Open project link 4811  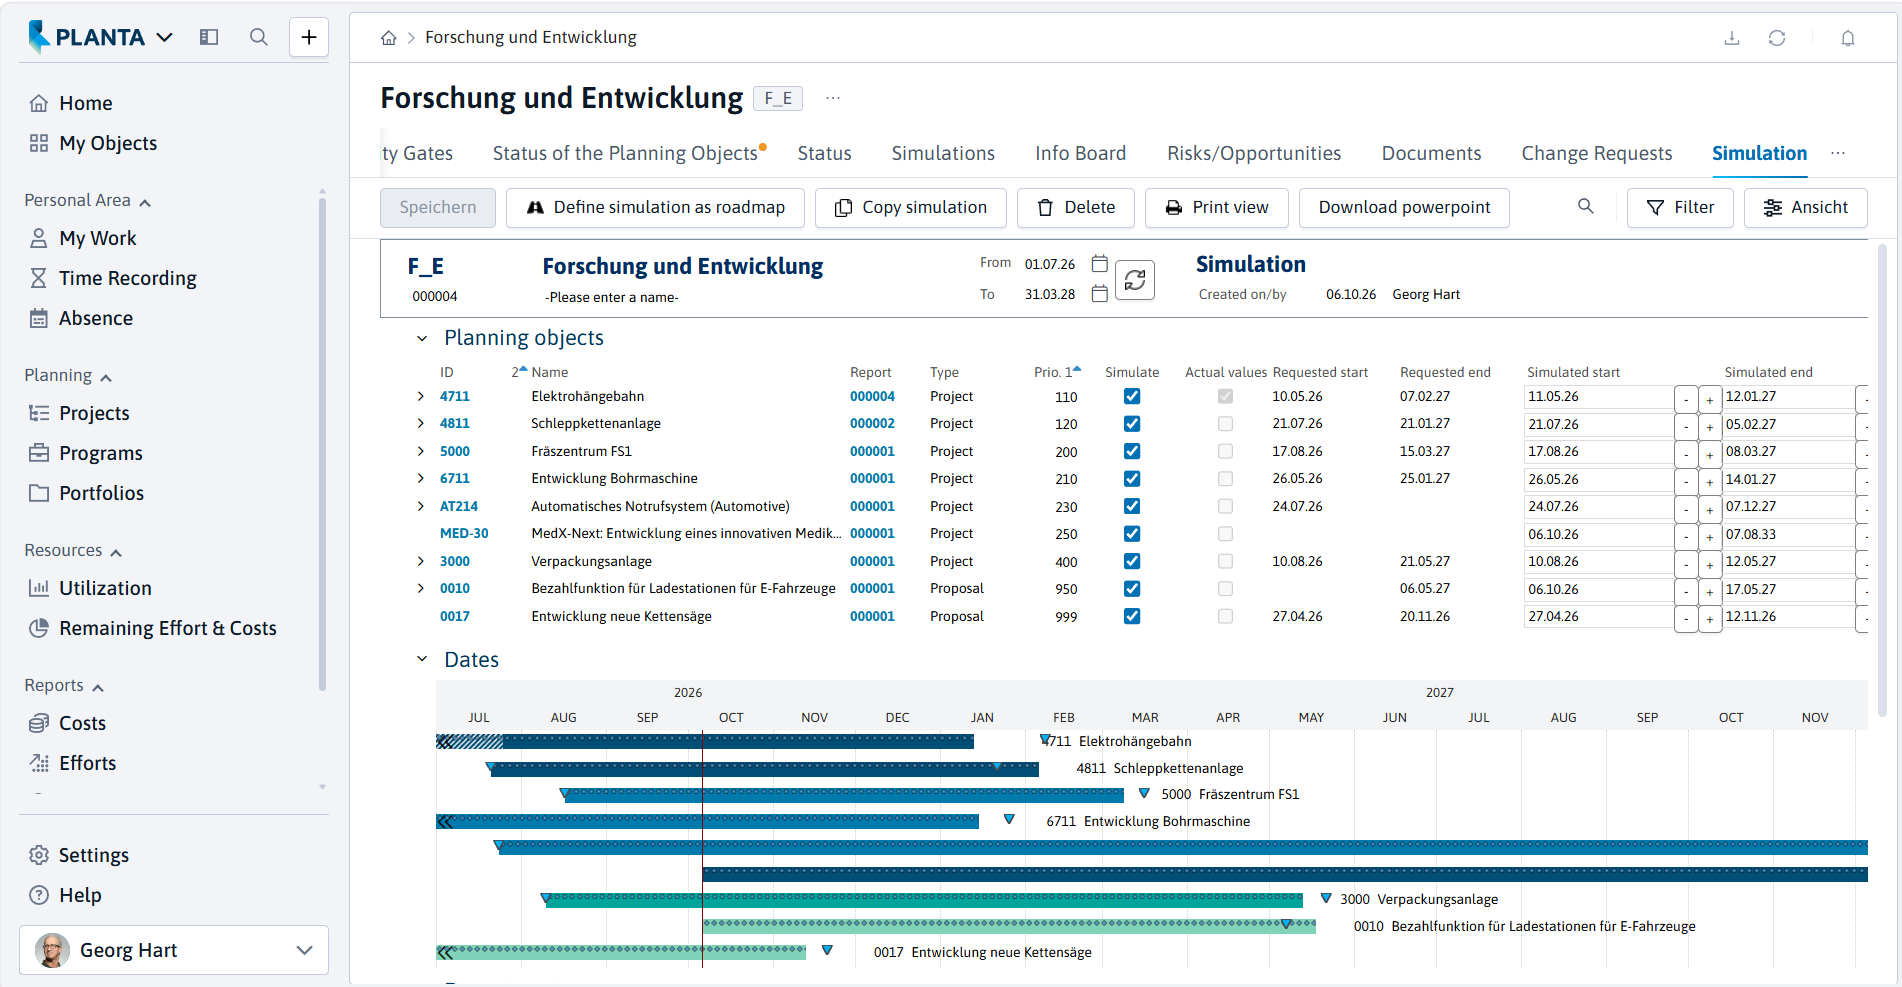point(454,424)
